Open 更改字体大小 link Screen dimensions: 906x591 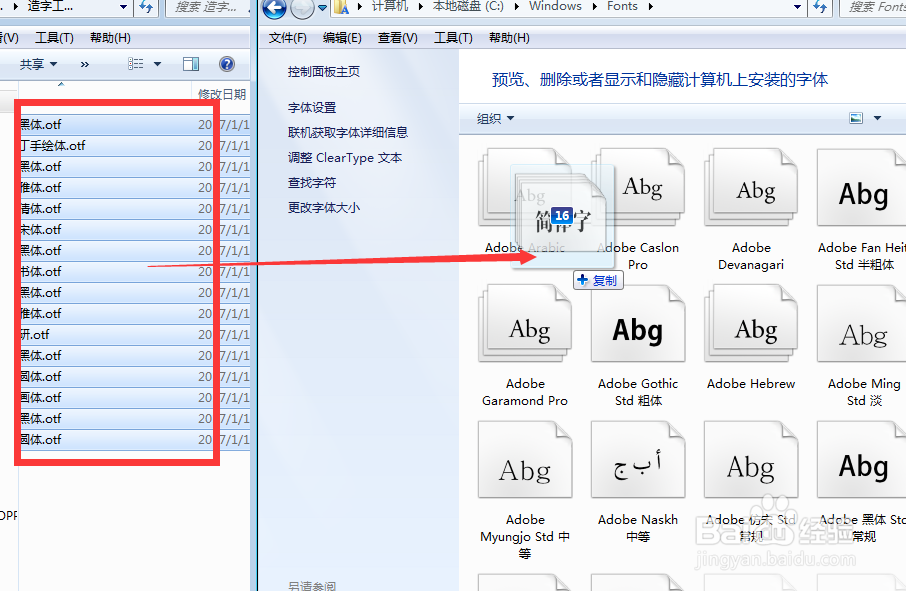(324, 207)
